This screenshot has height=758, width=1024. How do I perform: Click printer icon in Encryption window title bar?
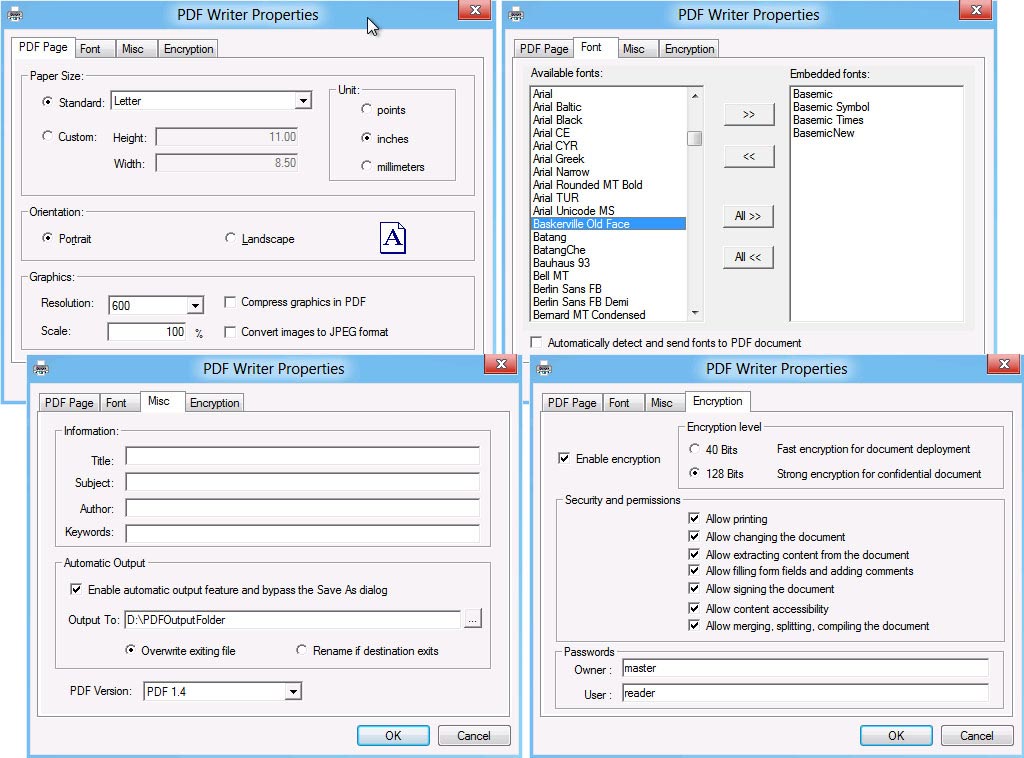coord(544,368)
